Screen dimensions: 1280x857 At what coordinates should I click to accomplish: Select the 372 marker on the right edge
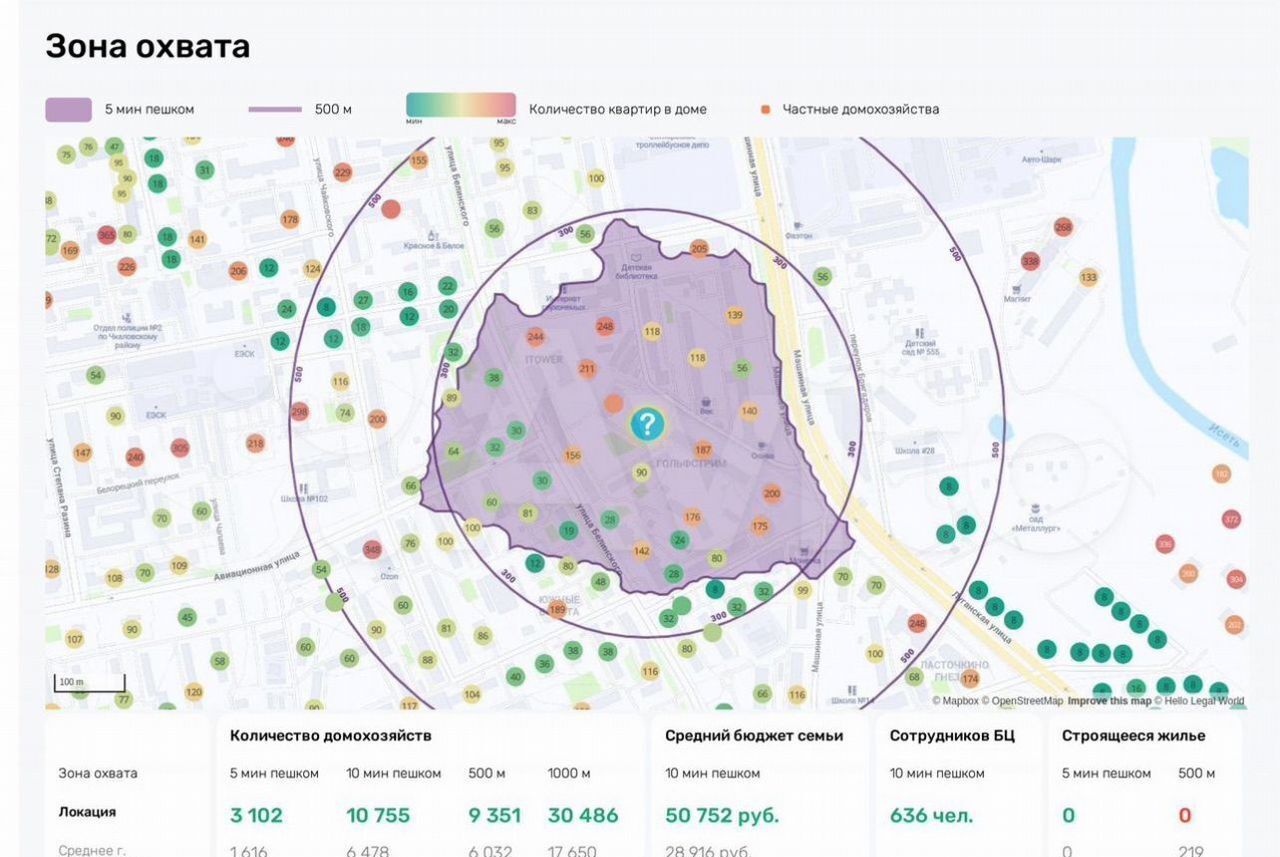click(x=1231, y=519)
